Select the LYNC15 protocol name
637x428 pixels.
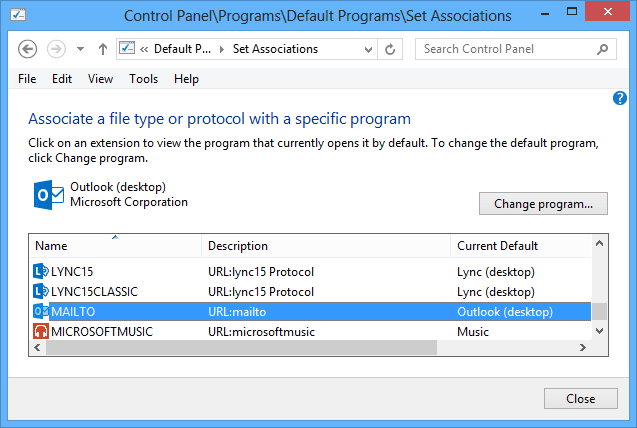72,271
